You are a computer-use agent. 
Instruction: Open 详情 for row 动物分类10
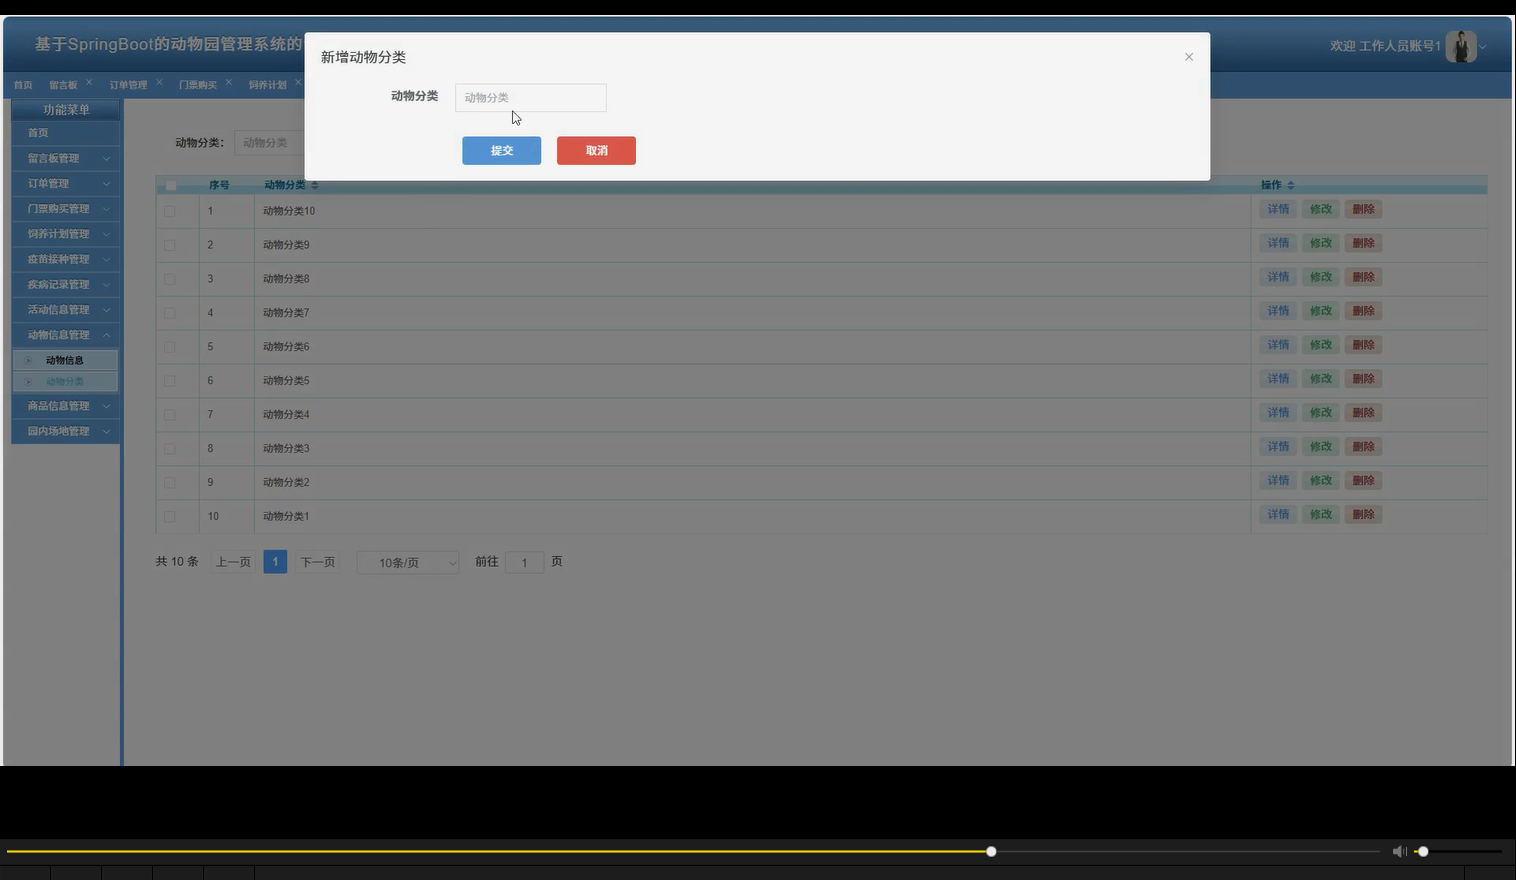(1278, 209)
